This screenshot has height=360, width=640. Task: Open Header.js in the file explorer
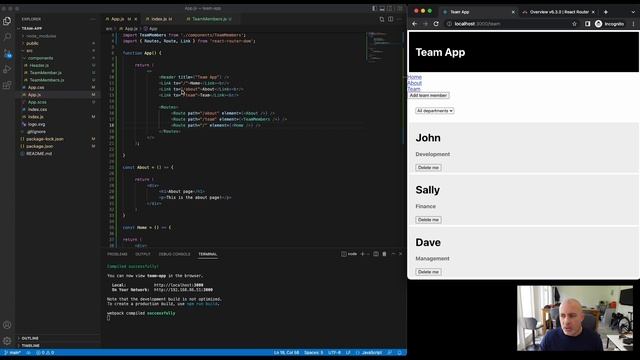pos(57,65)
